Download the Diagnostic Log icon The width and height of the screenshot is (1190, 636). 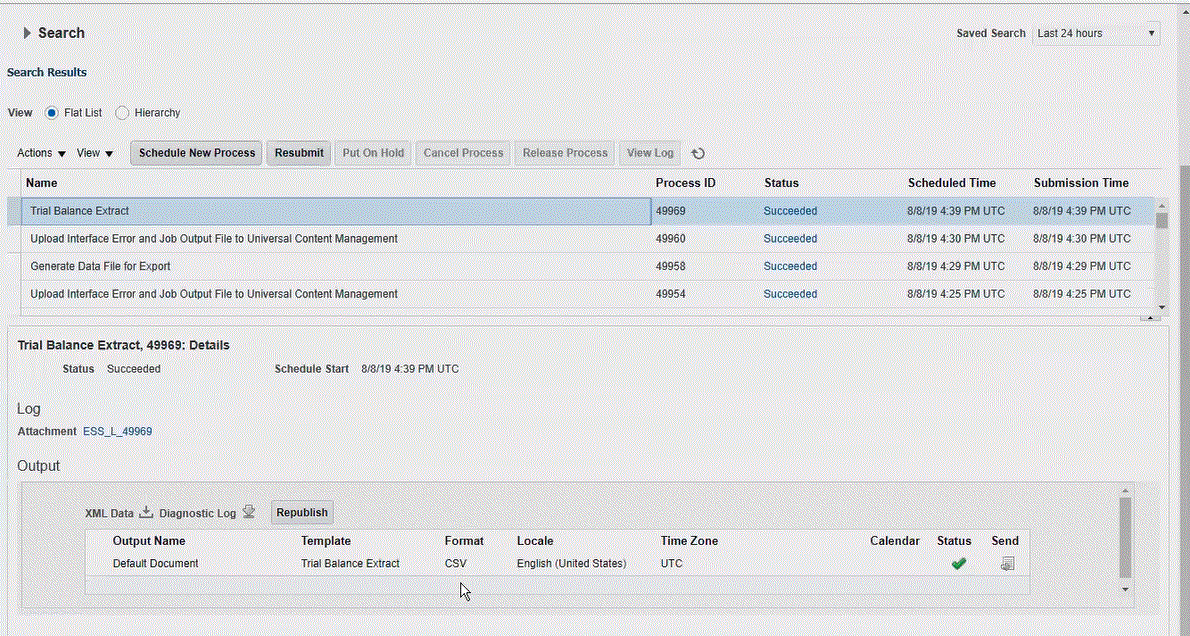coord(249,512)
